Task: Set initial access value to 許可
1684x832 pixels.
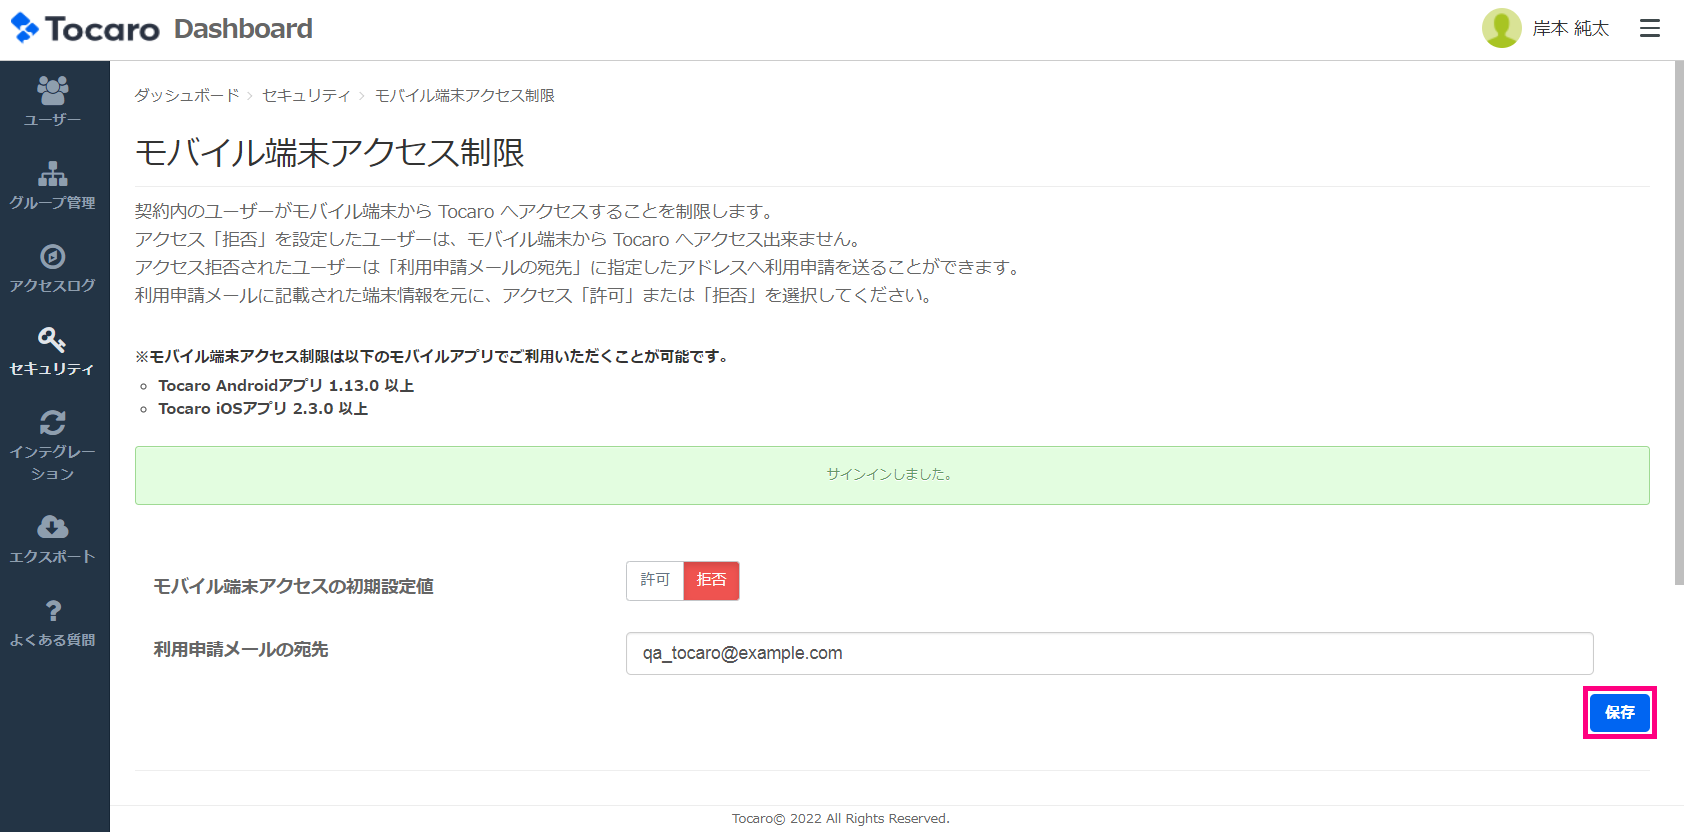Action: [x=655, y=580]
